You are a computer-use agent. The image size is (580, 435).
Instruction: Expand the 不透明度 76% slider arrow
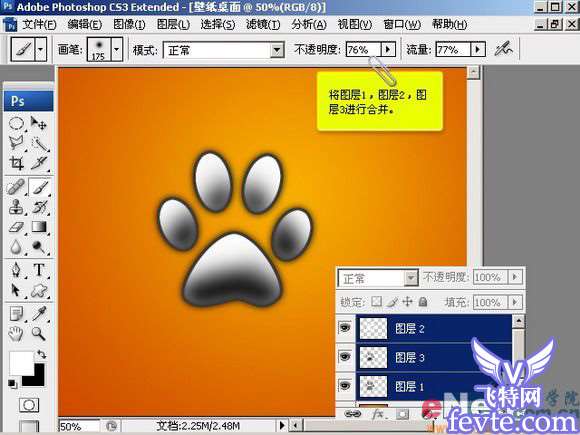388,49
